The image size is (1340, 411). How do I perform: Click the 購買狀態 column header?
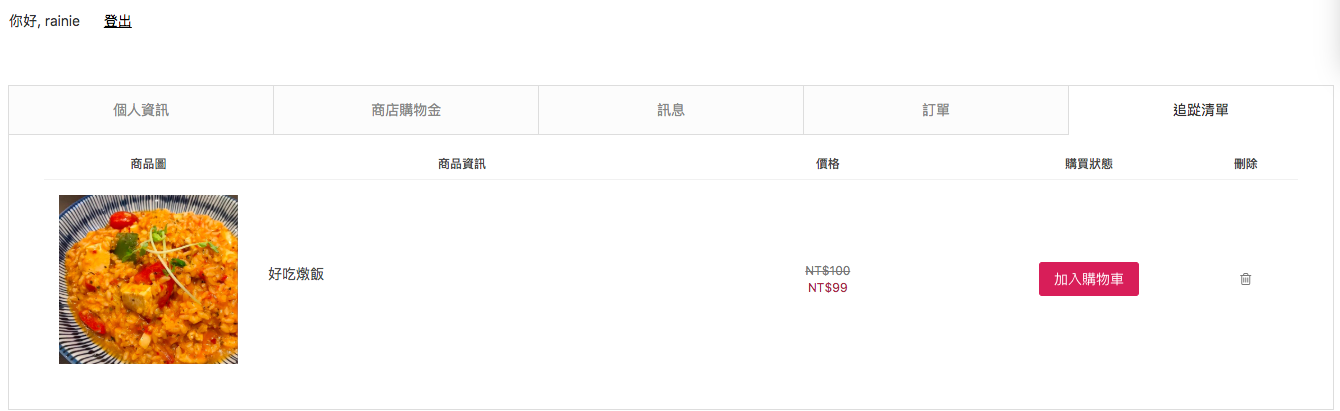click(1088, 164)
